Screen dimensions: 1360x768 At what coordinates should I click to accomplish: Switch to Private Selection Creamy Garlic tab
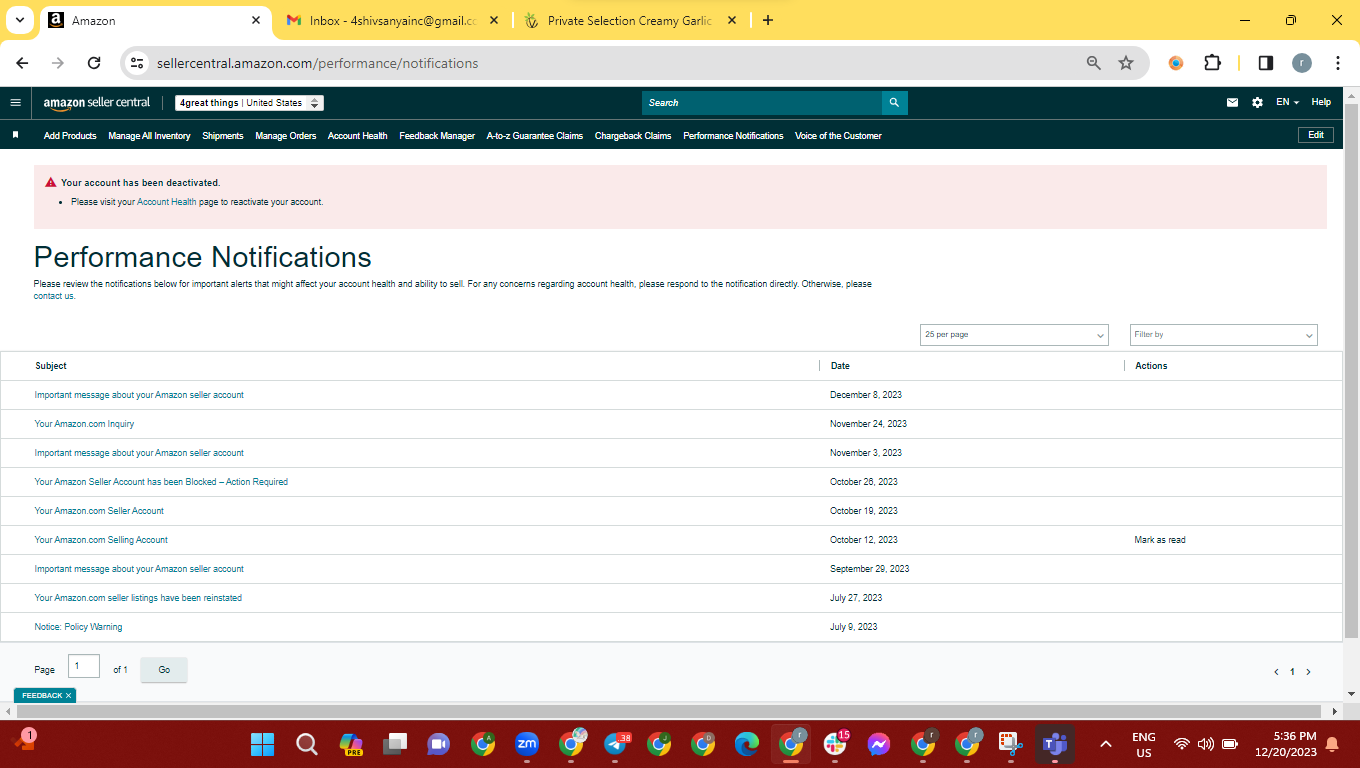coord(630,20)
